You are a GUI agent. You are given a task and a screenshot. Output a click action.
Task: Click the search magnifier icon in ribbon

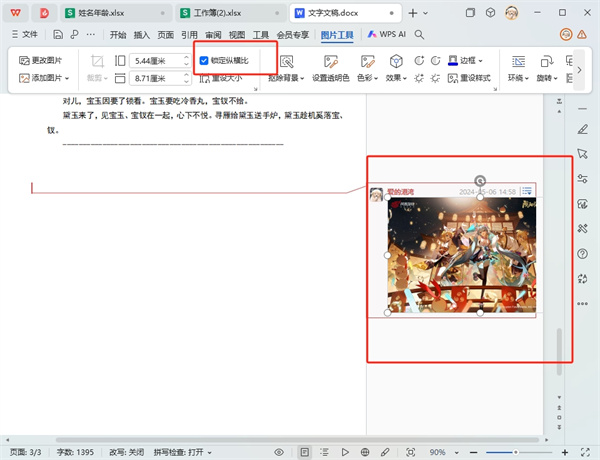419,35
